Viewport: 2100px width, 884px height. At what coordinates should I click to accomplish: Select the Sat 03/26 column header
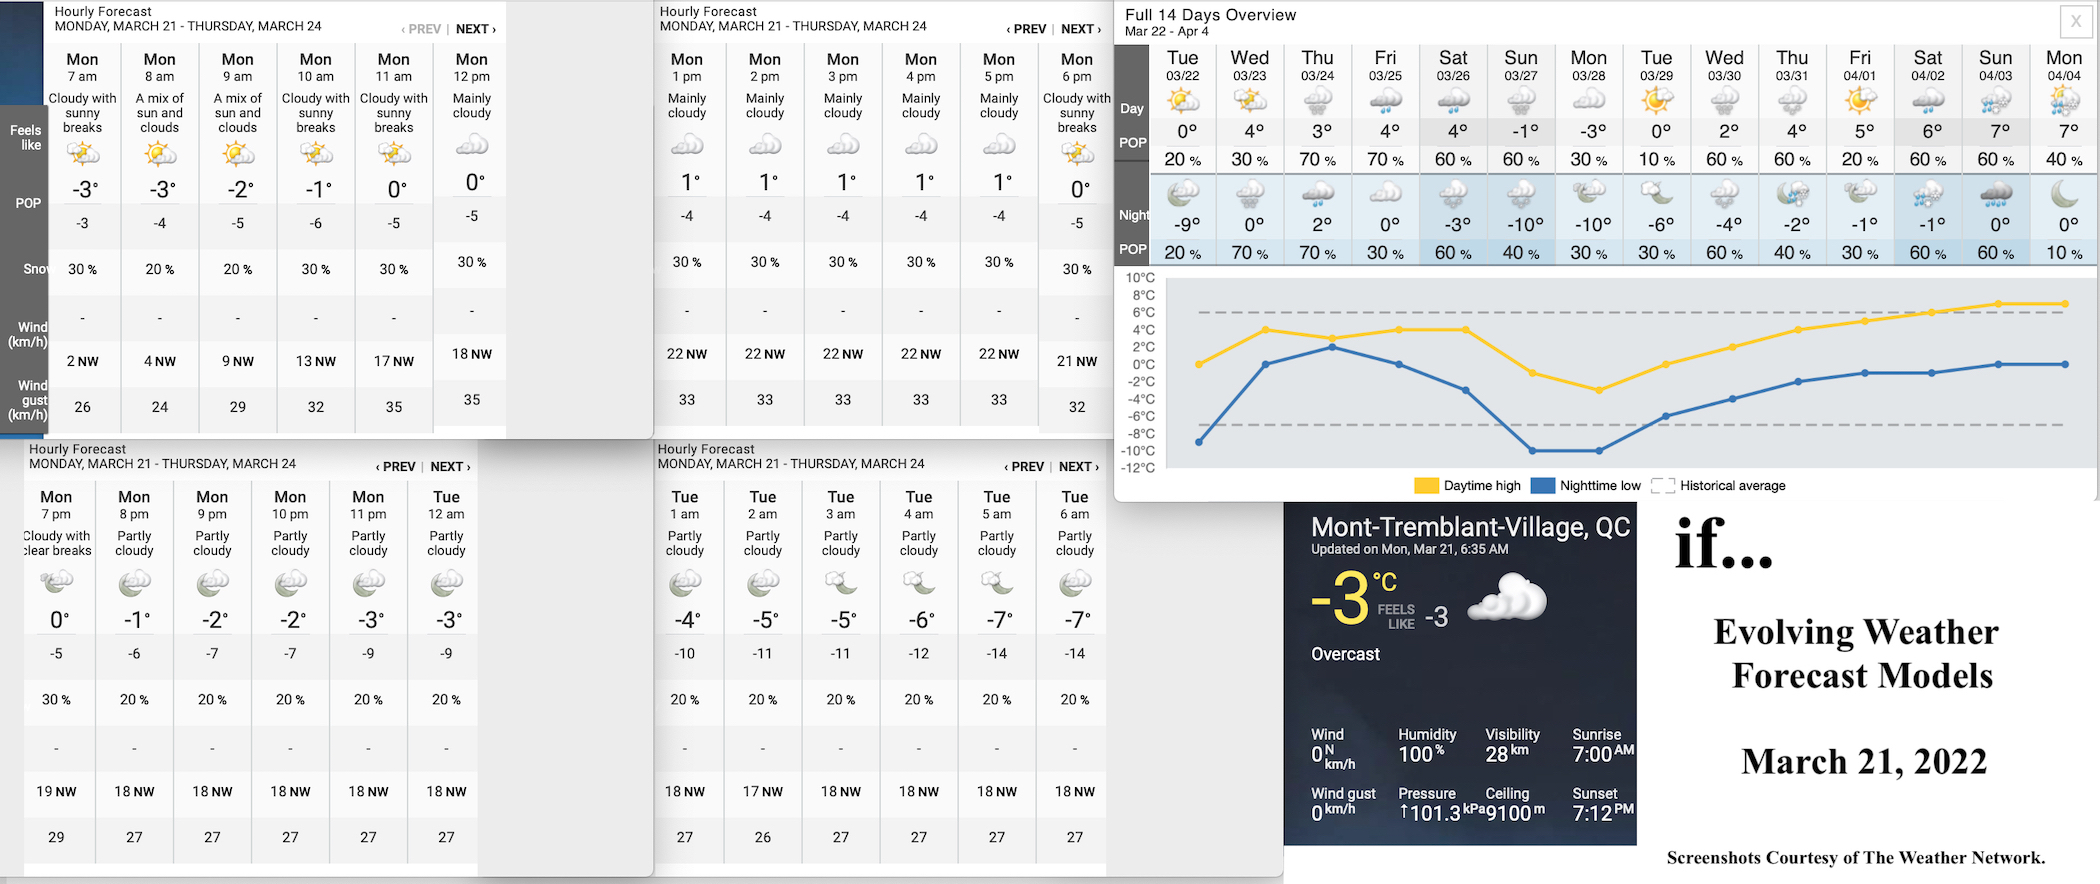tap(1453, 65)
